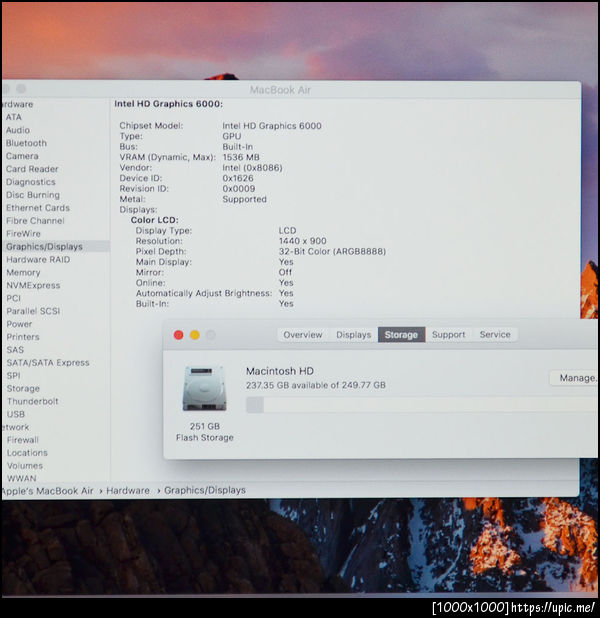Open Hardware RAID entry

click(38, 260)
